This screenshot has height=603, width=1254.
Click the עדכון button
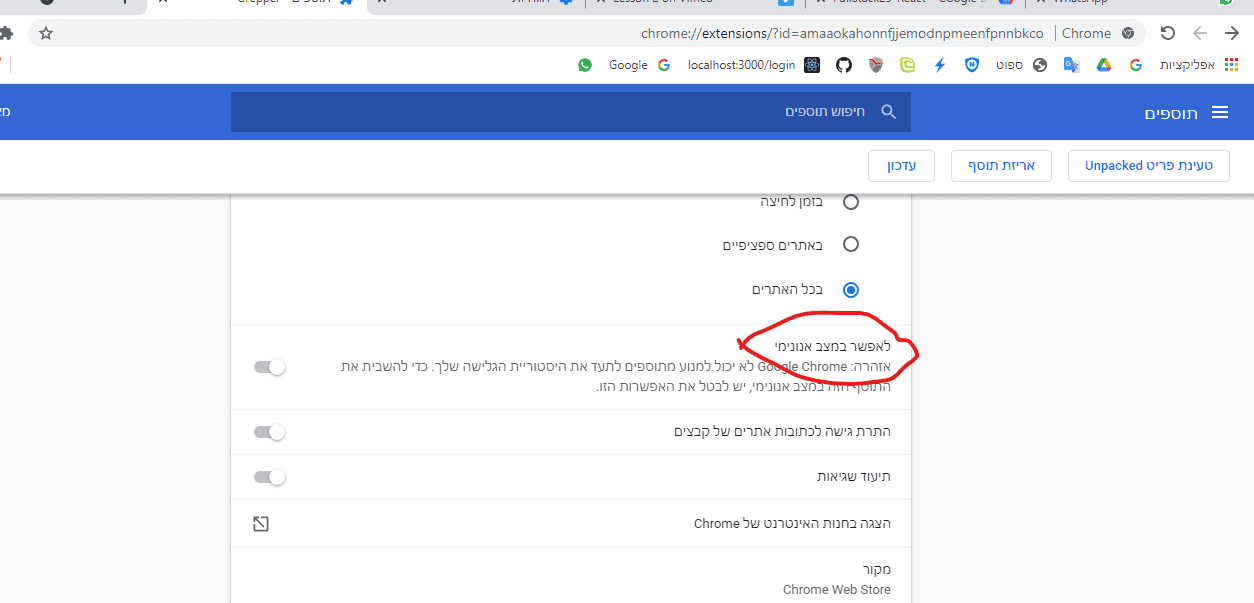902,166
